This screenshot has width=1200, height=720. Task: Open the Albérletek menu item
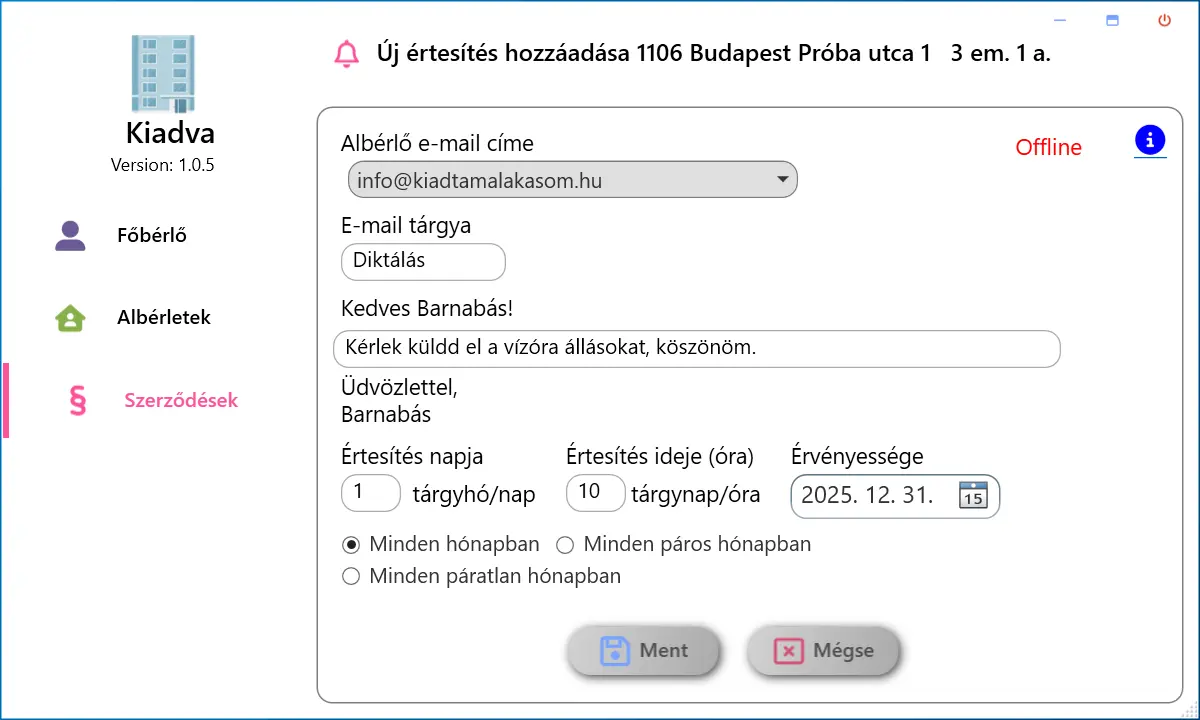pyautogui.click(x=163, y=318)
